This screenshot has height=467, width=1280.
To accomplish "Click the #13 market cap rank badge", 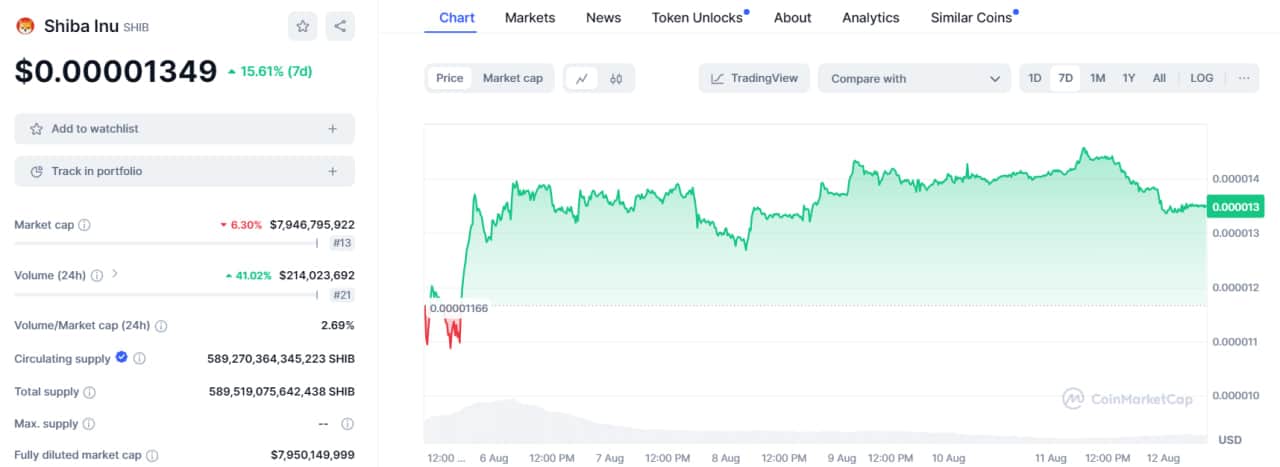I will point(341,243).
